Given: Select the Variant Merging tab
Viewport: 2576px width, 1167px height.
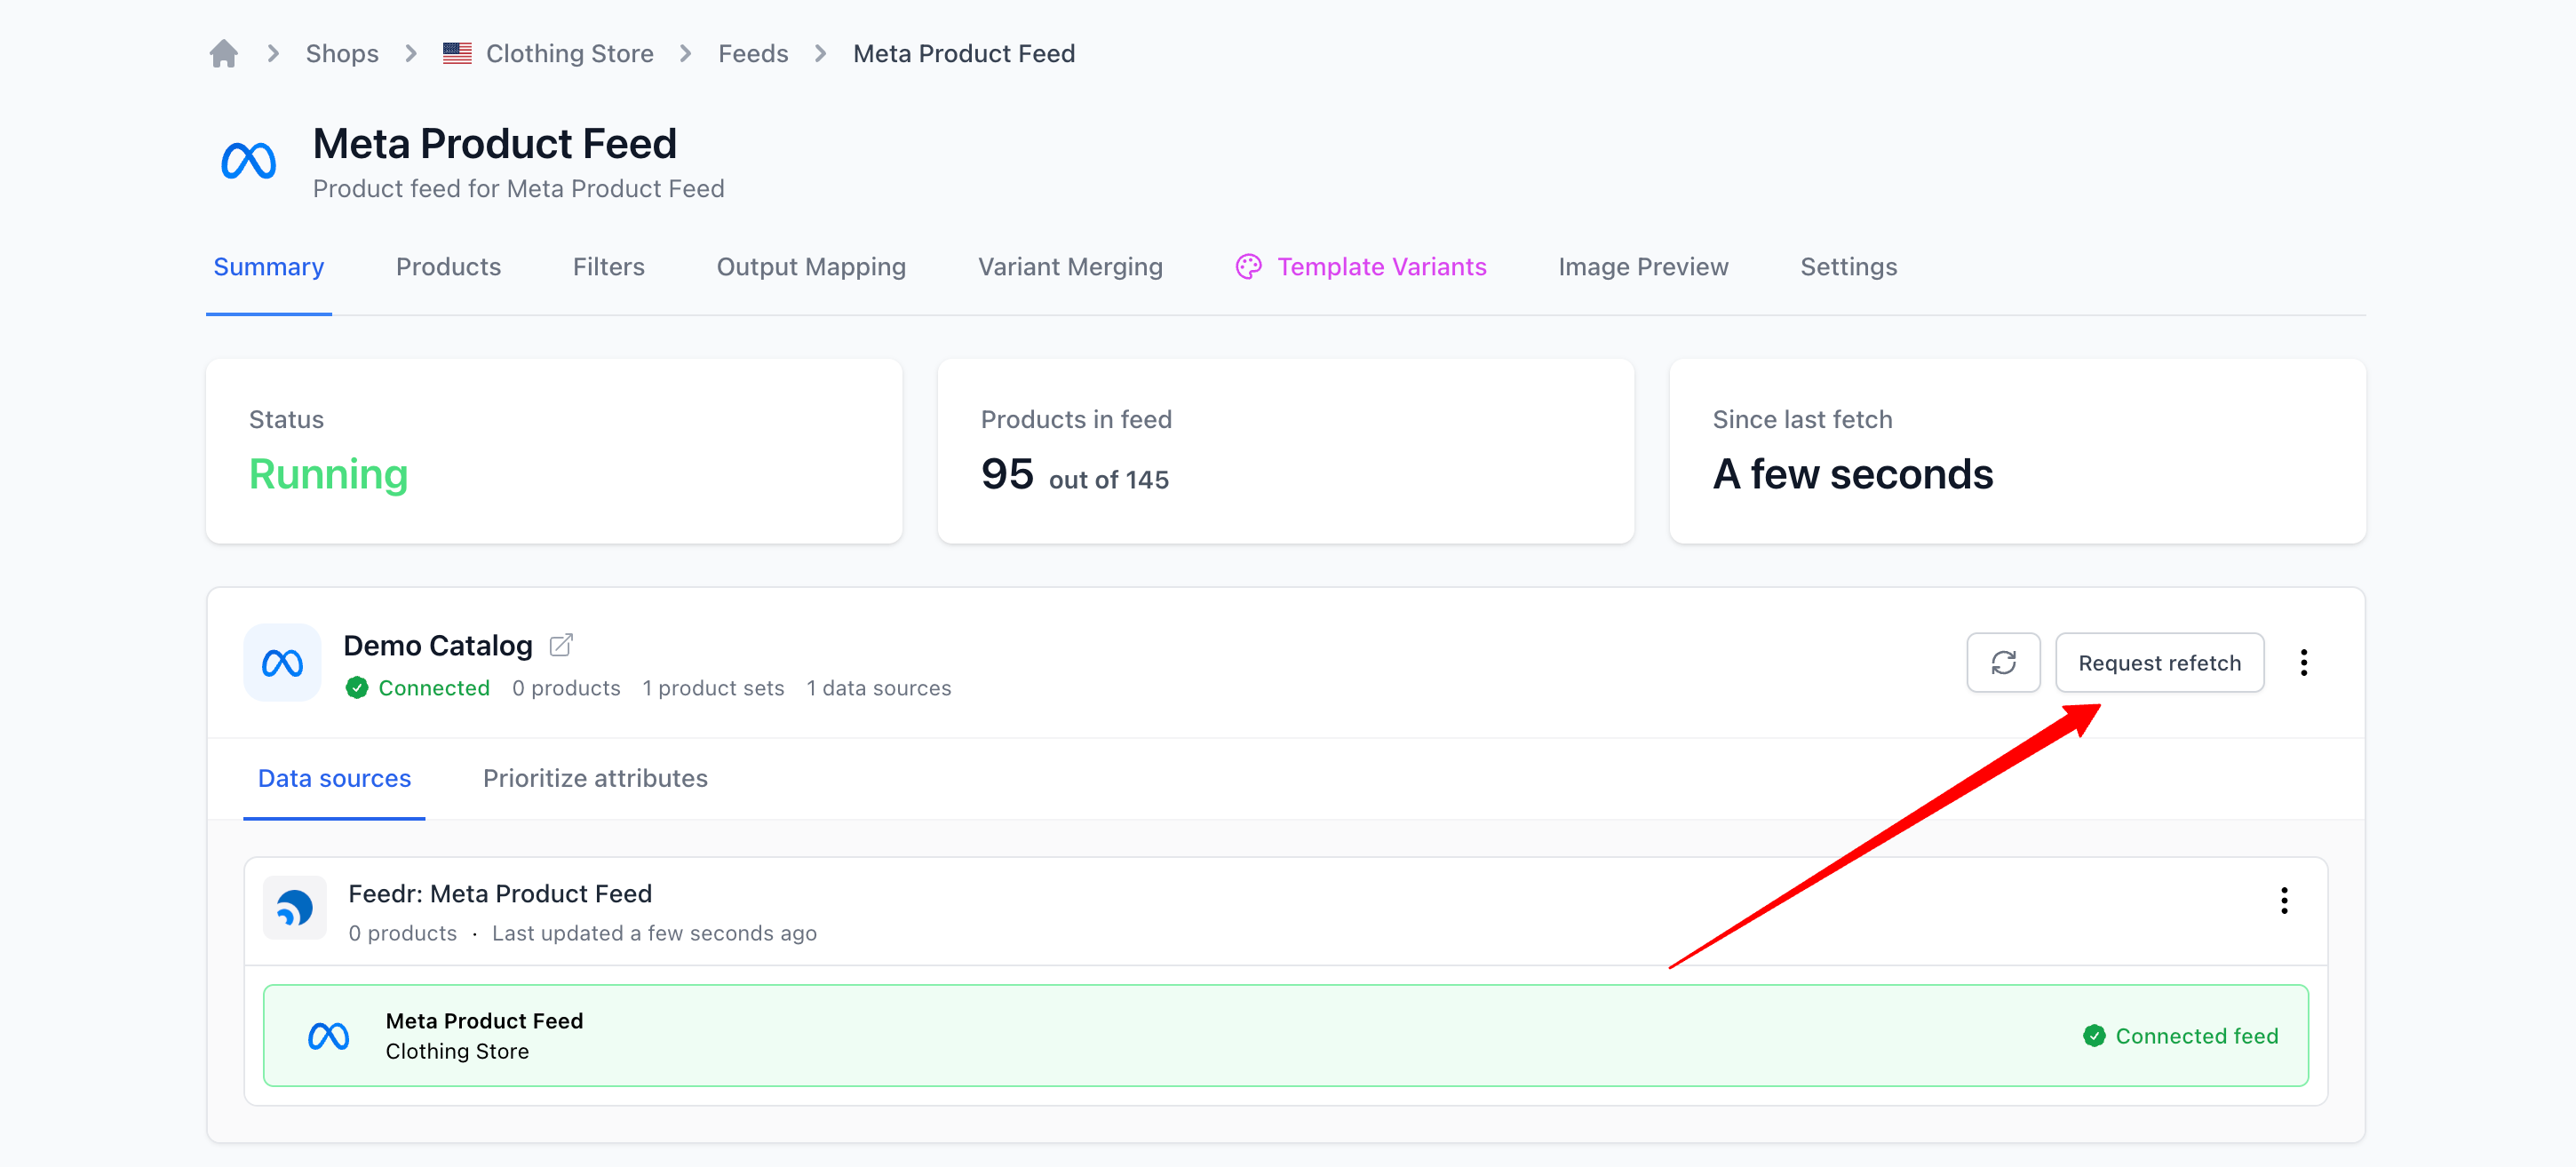Looking at the screenshot, I should [x=1070, y=267].
